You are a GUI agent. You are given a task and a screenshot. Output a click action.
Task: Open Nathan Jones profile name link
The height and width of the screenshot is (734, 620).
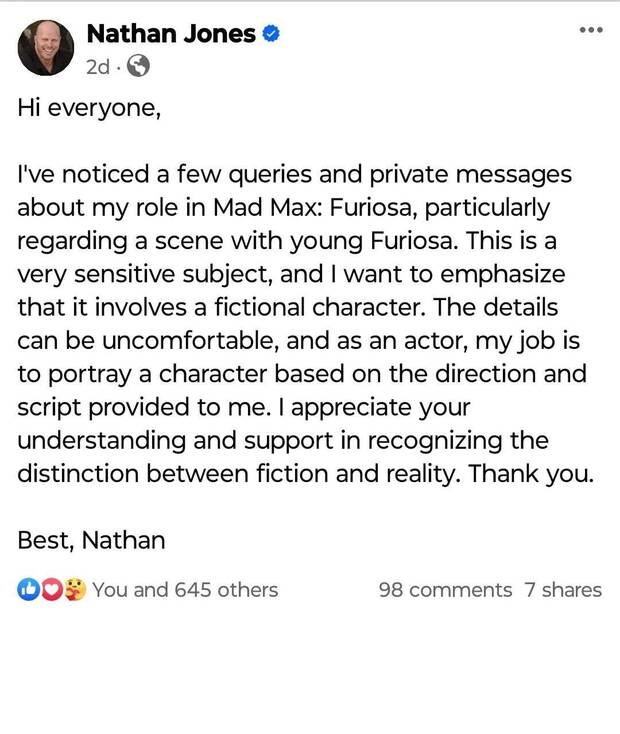point(171,34)
